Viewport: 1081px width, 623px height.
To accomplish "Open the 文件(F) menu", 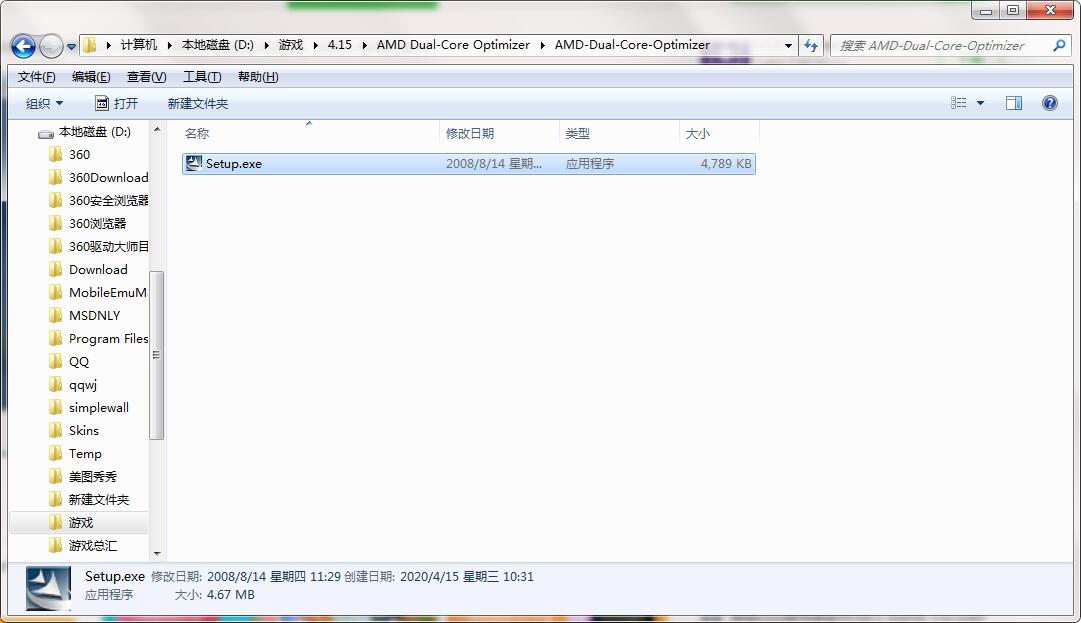I will click(37, 77).
